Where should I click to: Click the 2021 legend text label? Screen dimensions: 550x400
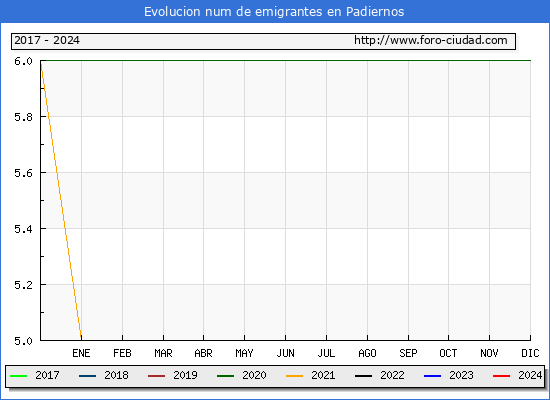pyautogui.click(x=323, y=375)
